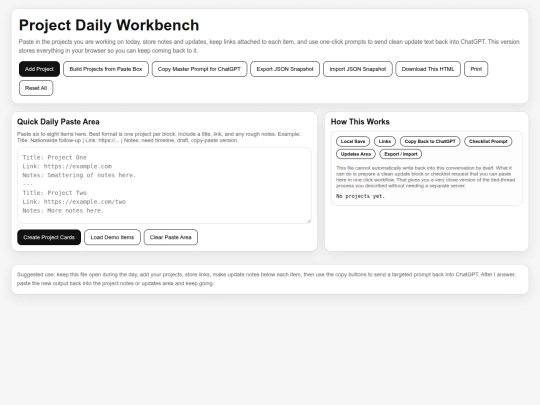Image resolution: width=540 pixels, height=405 pixels.
Task: Click the 'No projects yet.' text
Action: coord(360,196)
